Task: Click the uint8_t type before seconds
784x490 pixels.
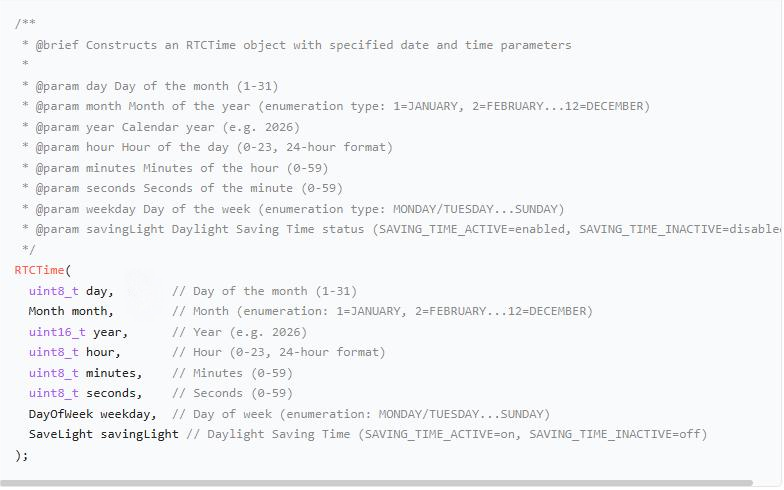Action: 53,393
